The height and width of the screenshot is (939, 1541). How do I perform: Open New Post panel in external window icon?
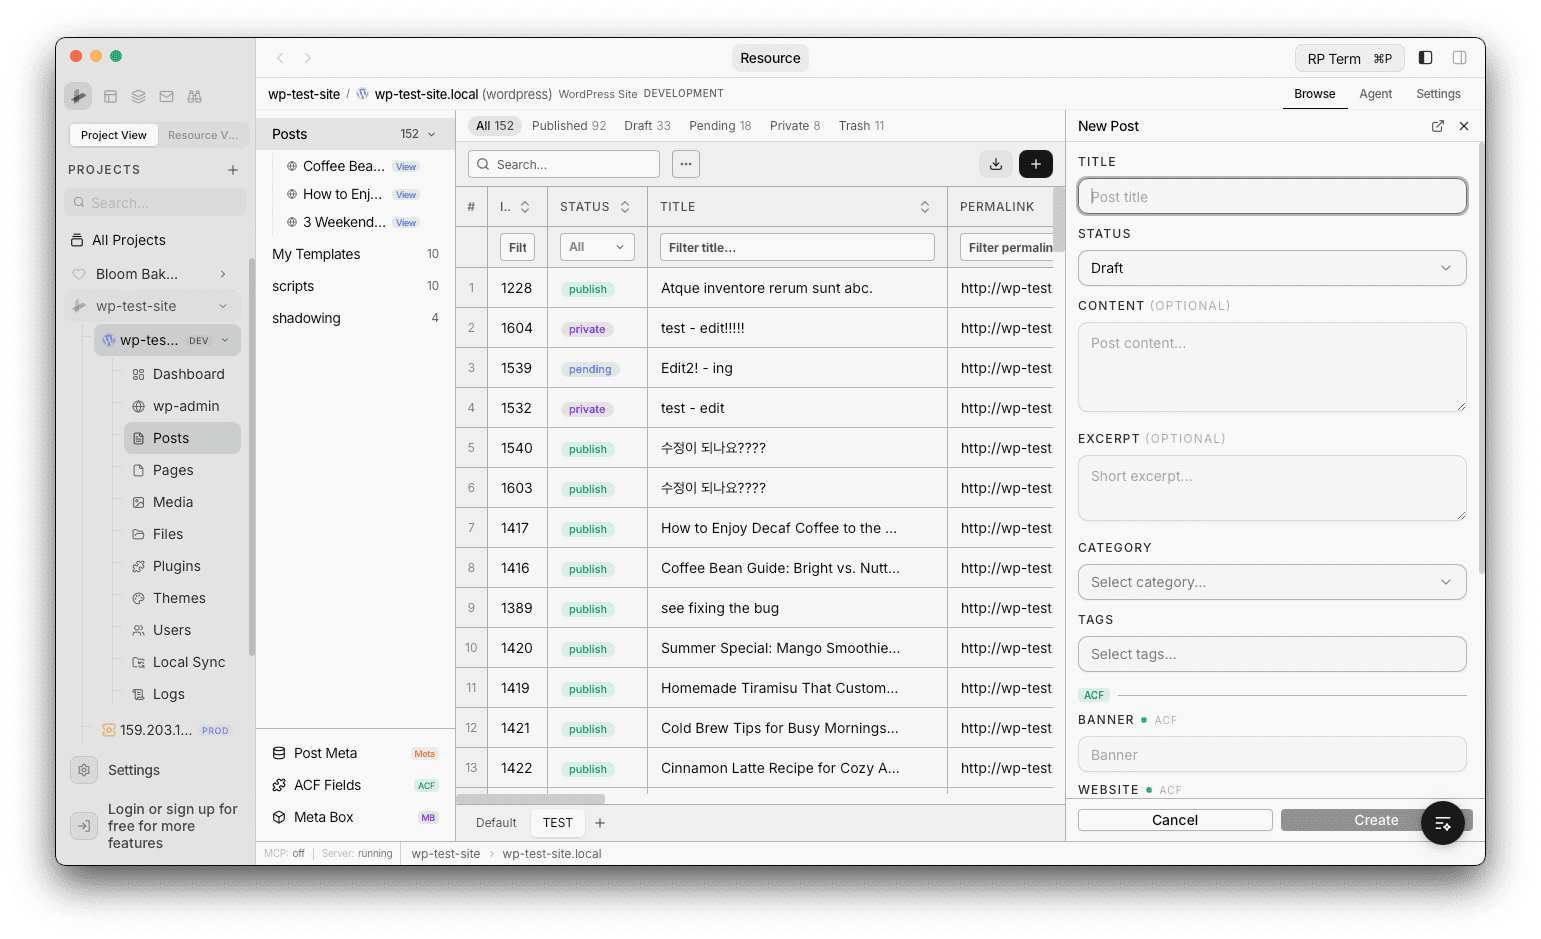point(1437,126)
